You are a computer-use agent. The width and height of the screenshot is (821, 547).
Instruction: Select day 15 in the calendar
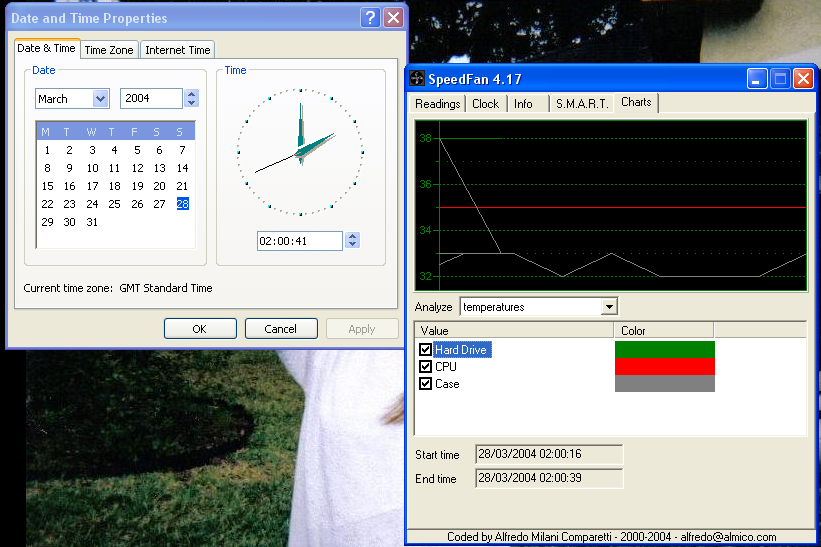click(x=47, y=186)
